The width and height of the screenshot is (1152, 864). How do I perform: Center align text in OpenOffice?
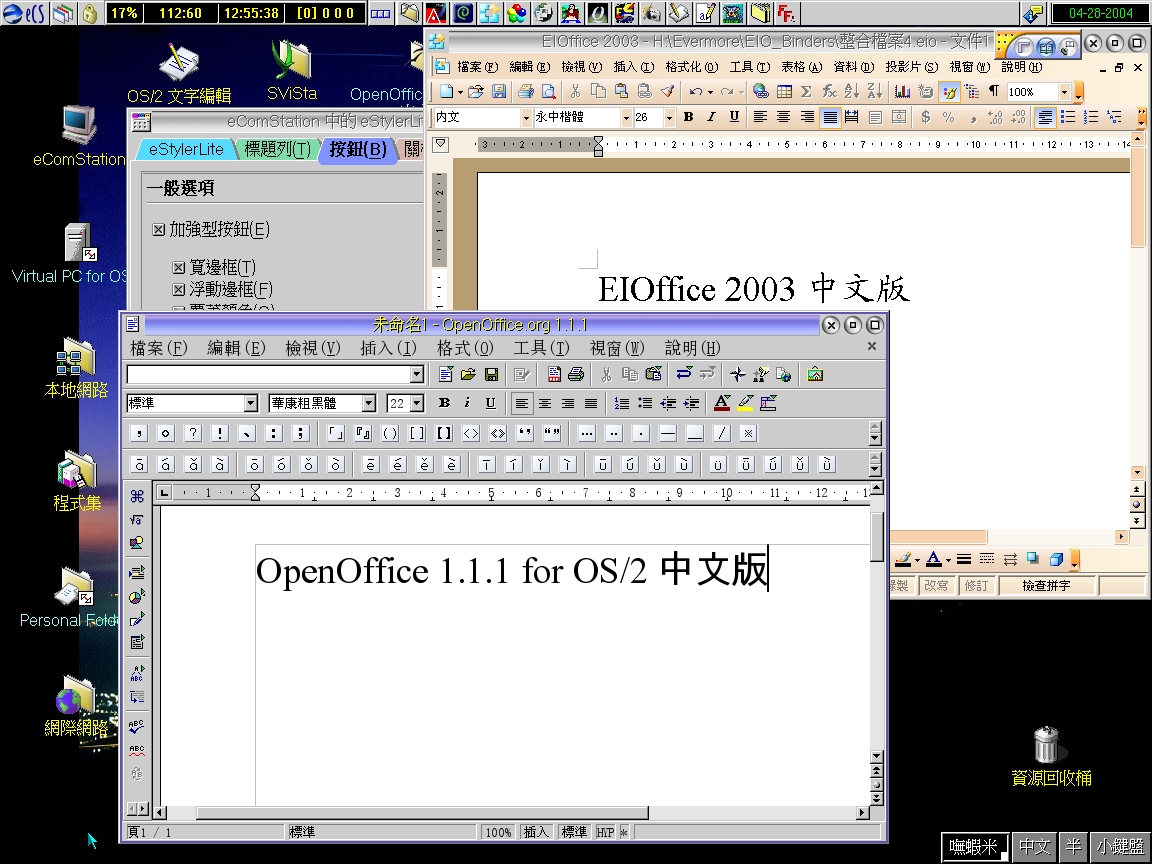tap(544, 403)
